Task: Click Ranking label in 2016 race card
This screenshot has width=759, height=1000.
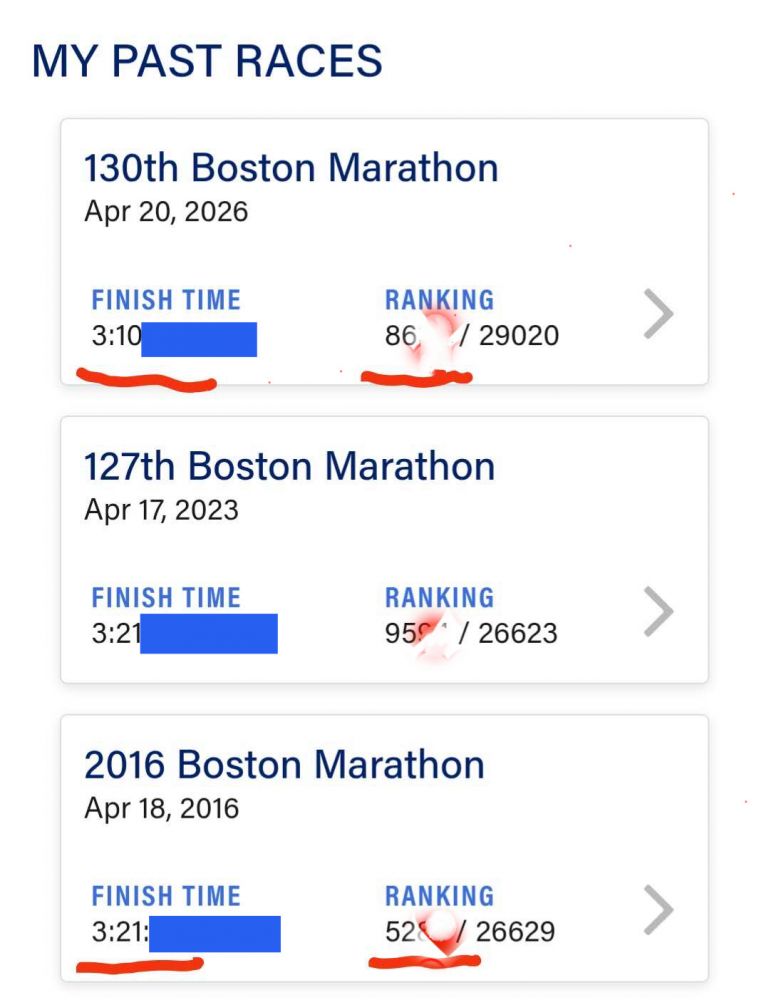Action: click(439, 896)
